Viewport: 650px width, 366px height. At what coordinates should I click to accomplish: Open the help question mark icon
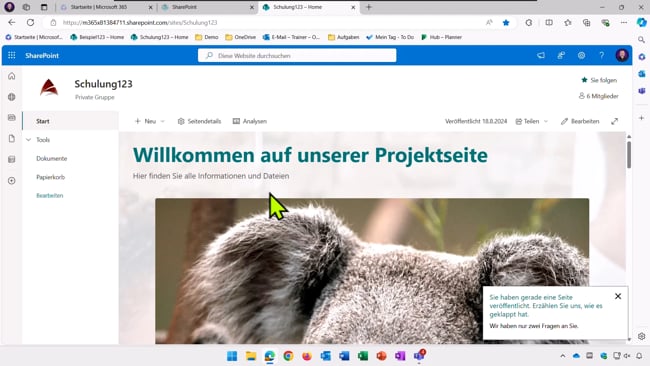click(601, 55)
